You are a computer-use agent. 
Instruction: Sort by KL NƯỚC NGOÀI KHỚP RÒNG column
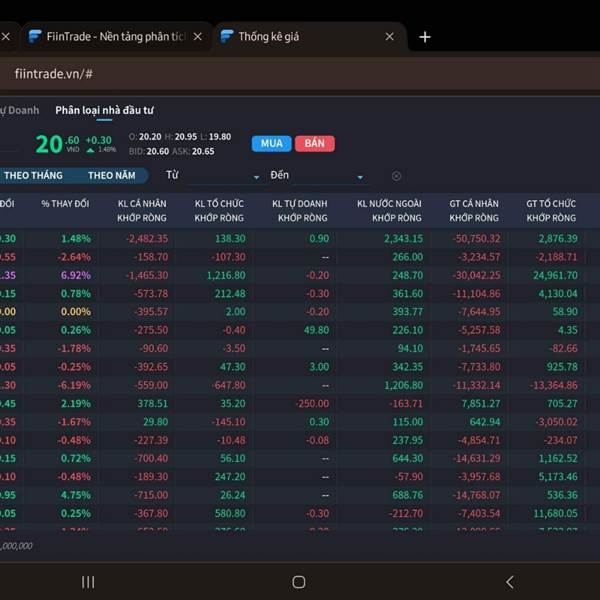pyautogui.click(x=389, y=210)
